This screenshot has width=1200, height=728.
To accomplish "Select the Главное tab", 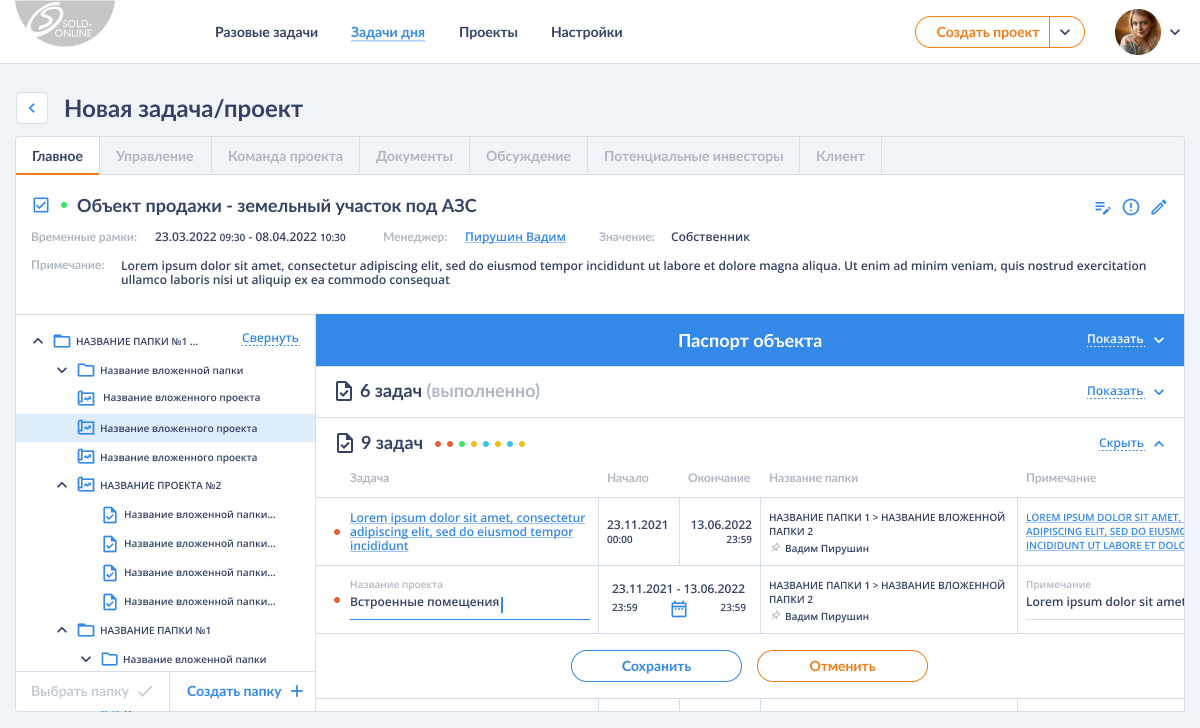I will pyautogui.click(x=57, y=156).
